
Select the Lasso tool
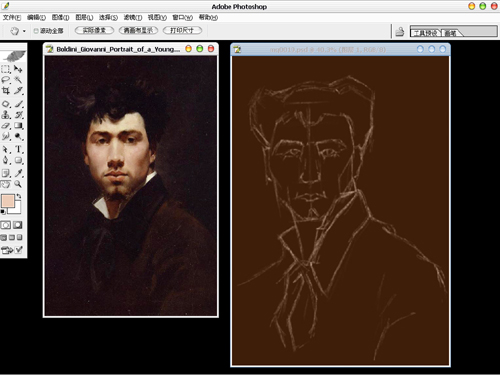6,80
